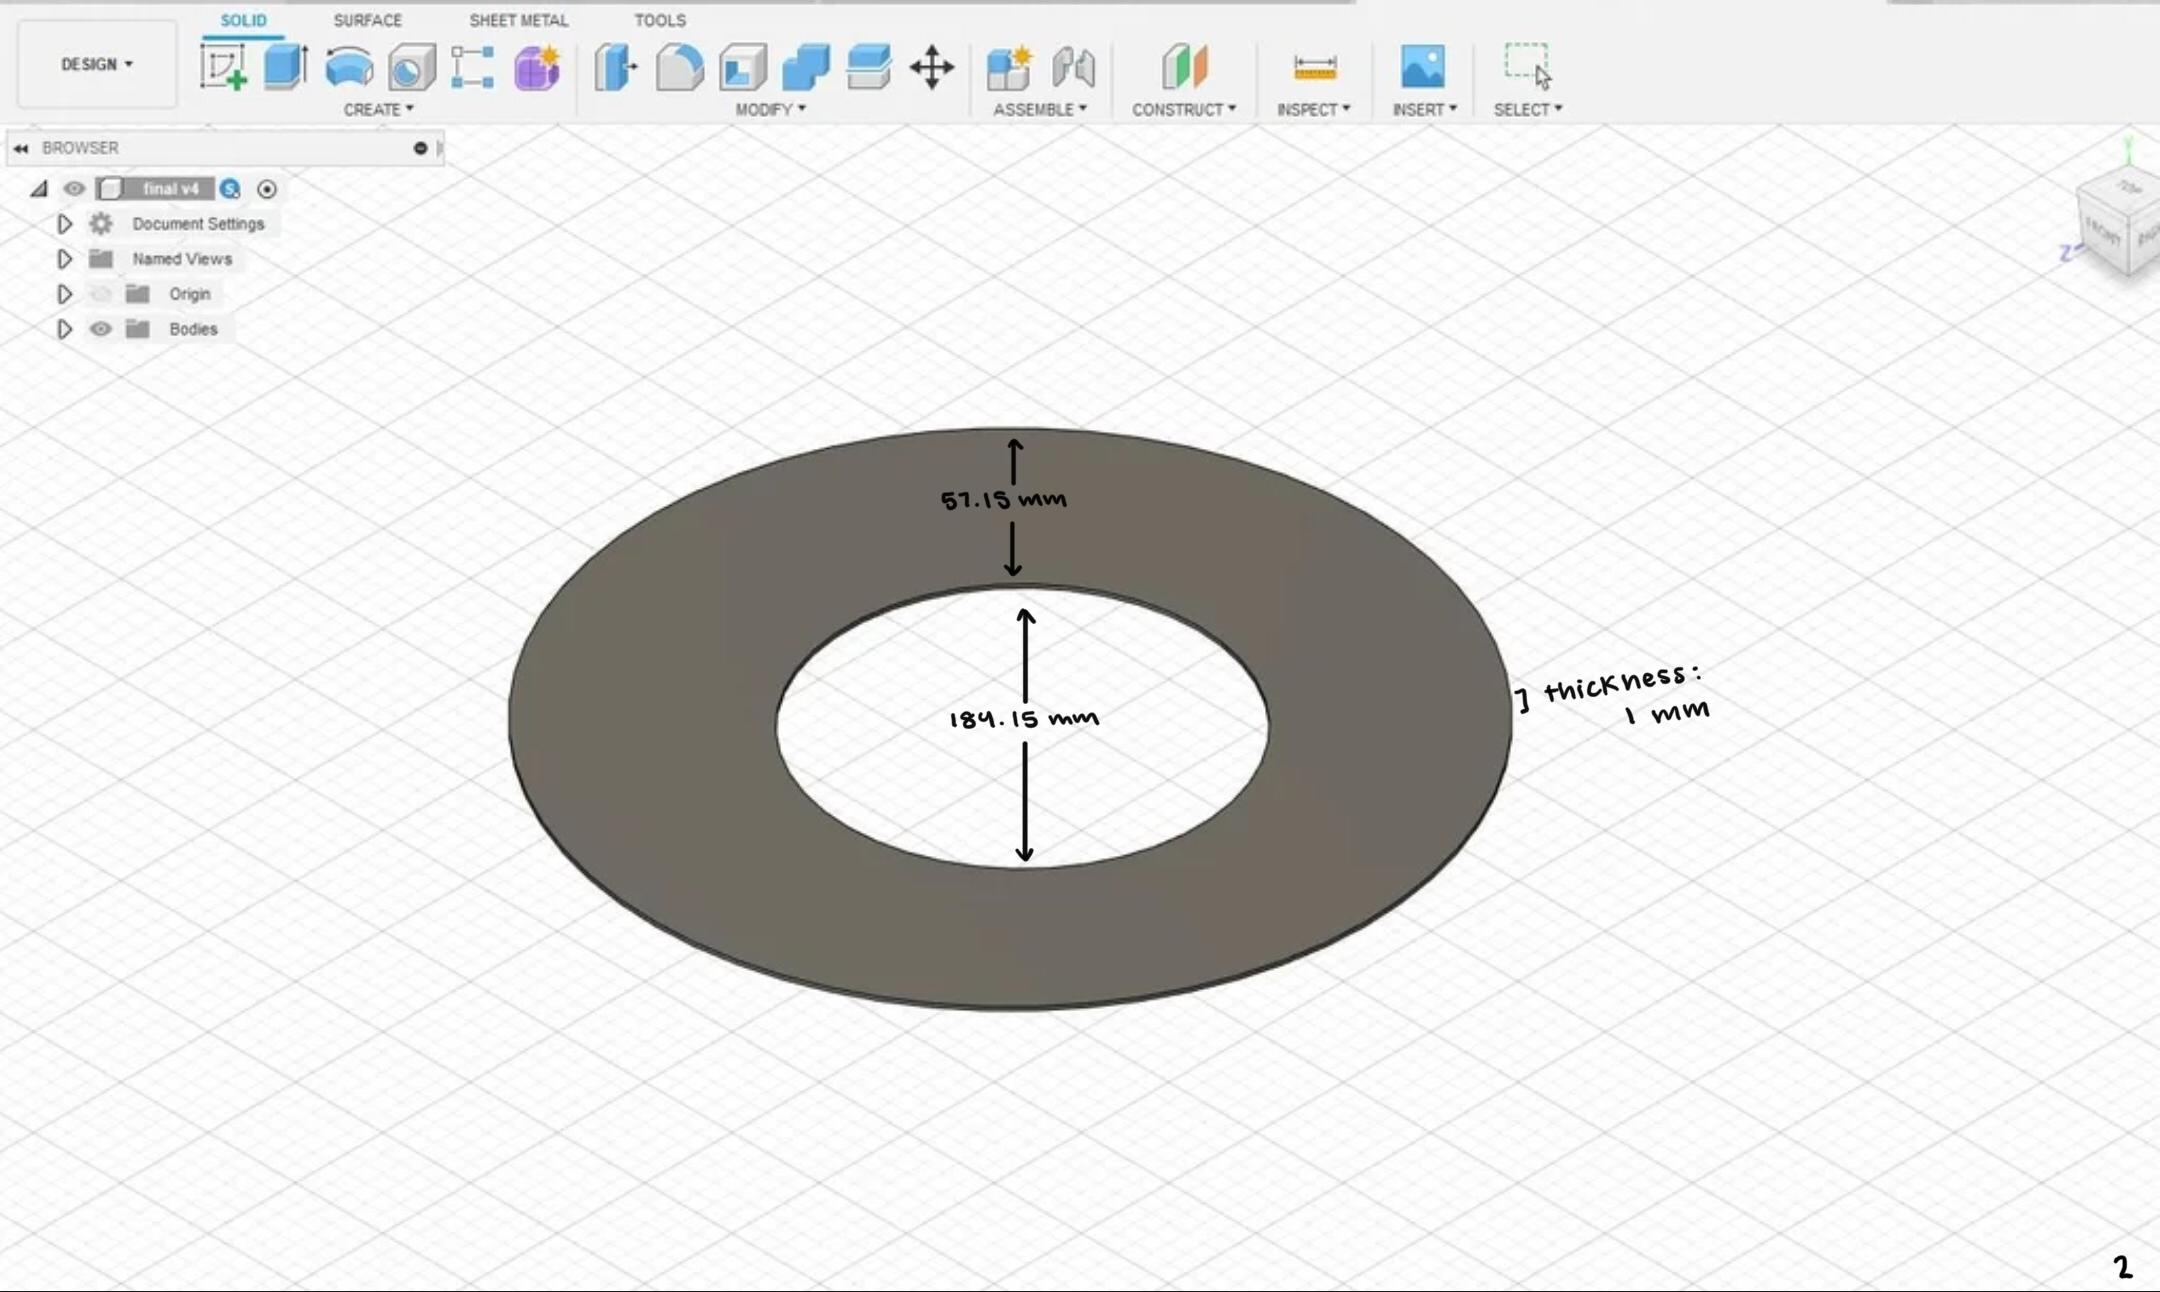Open the INSERT dropdown menu

click(x=1424, y=109)
